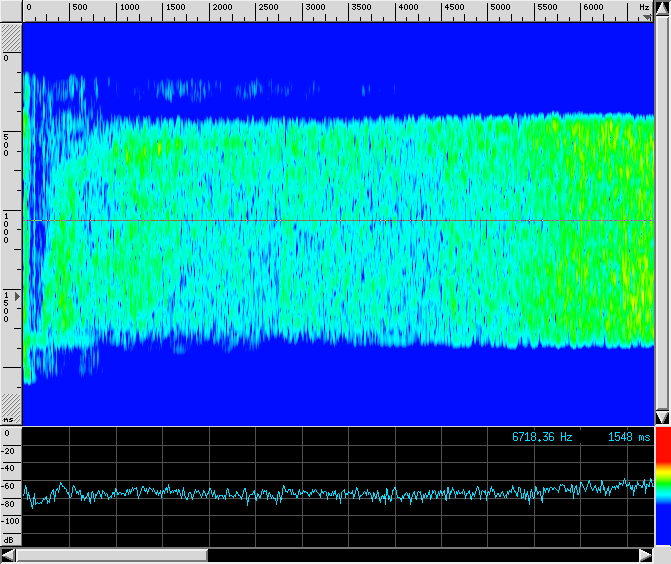Click the red top of the color scale bar
The width and height of the screenshot is (671, 564).
(x=662, y=448)
